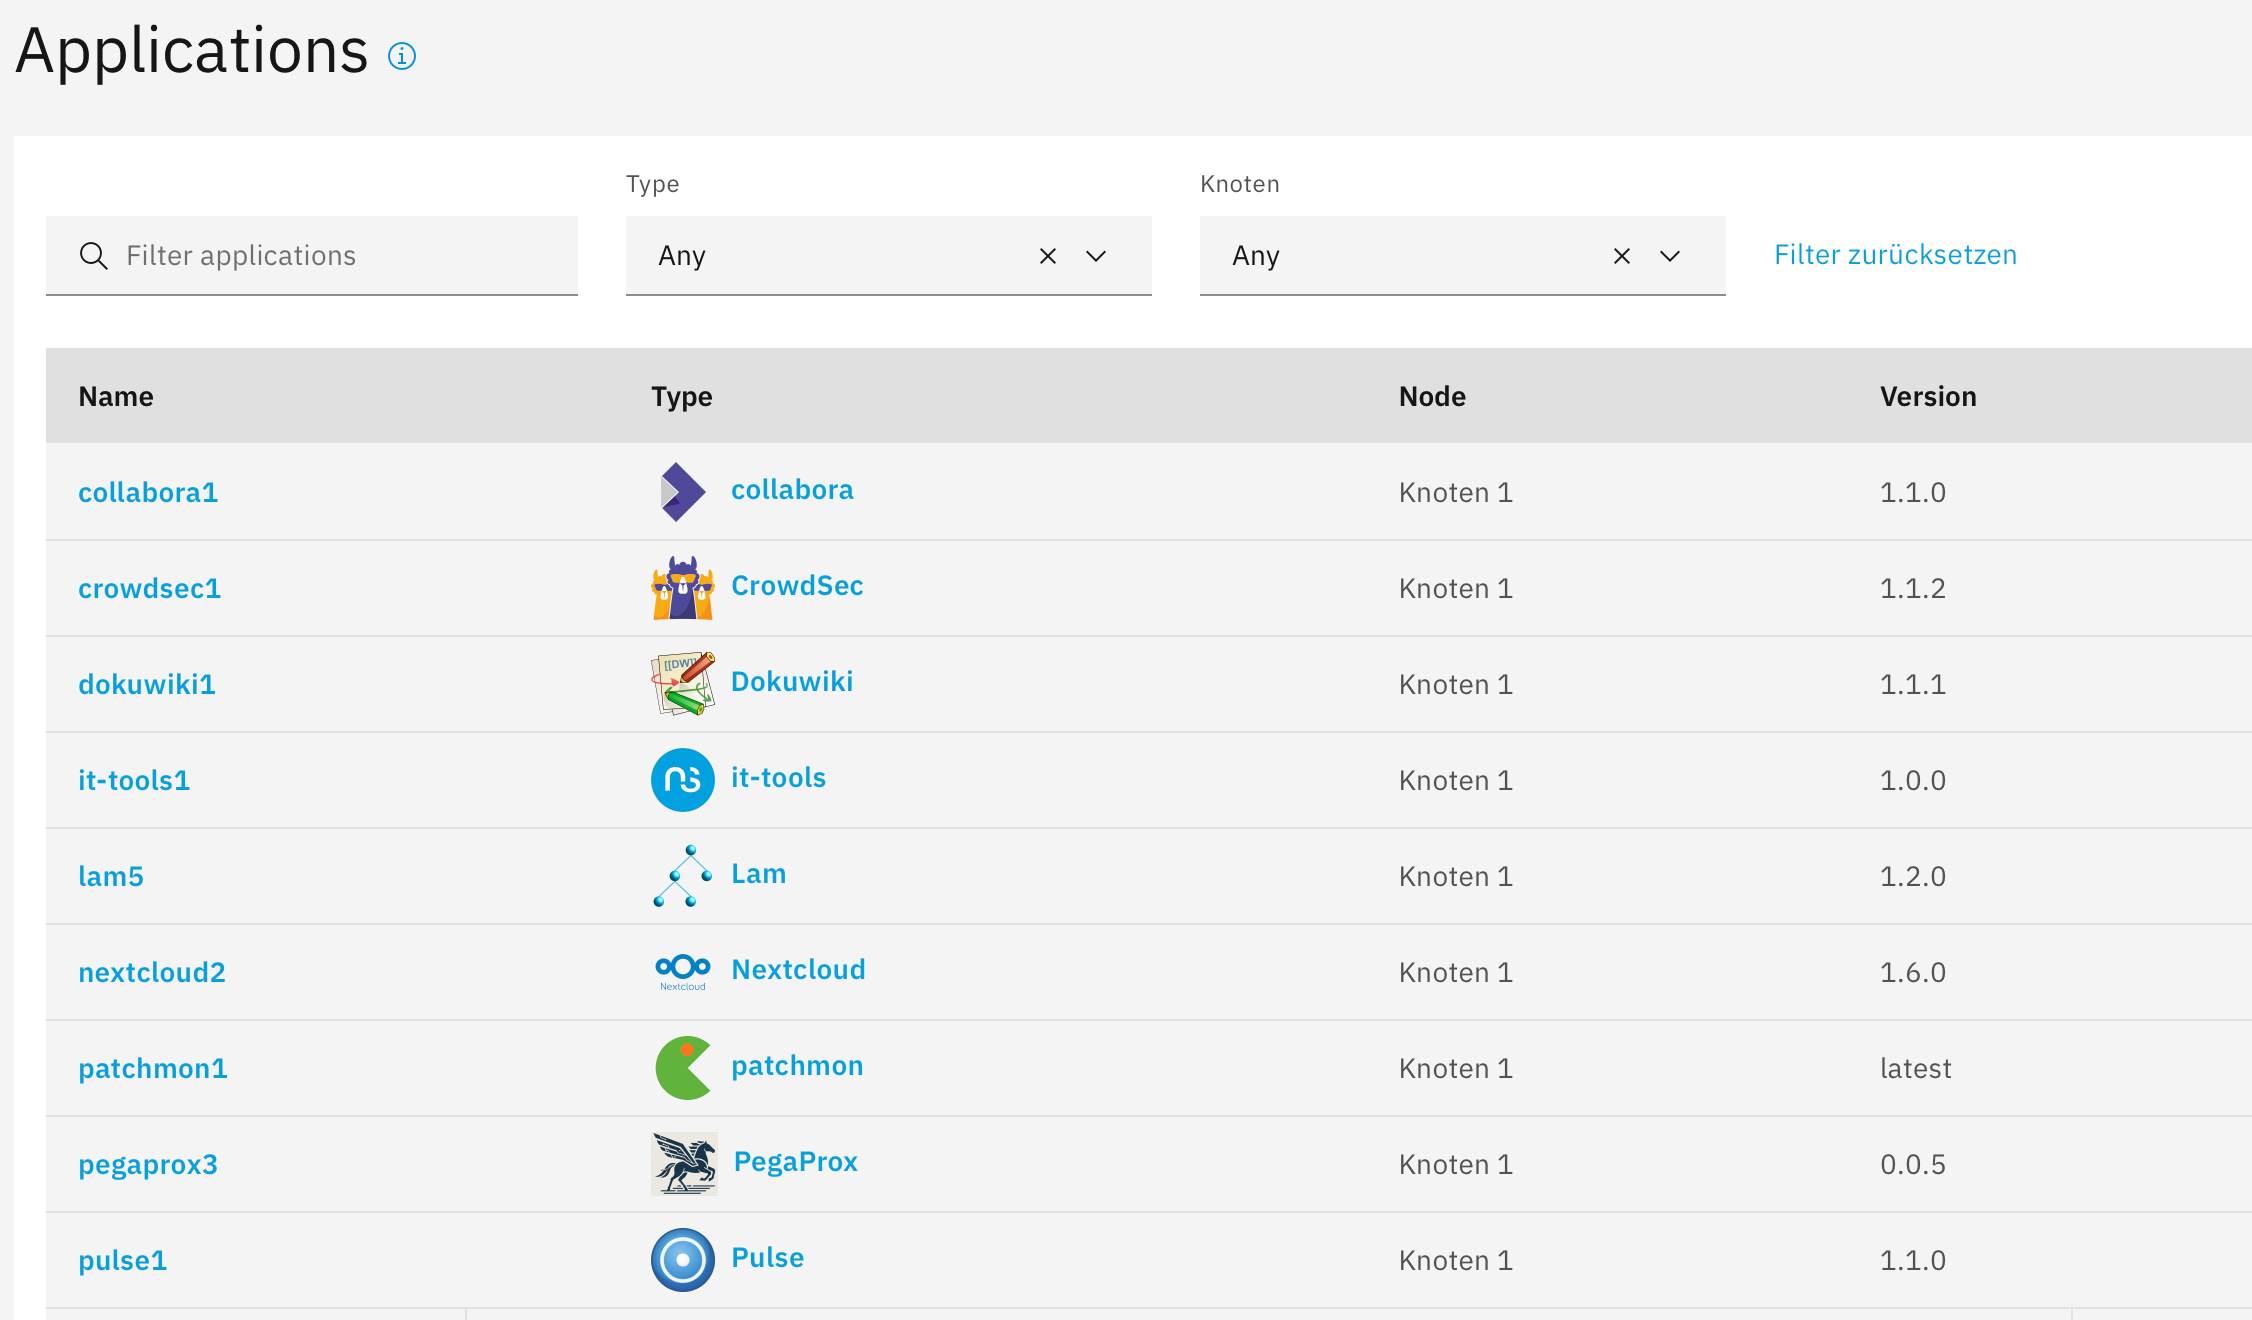The width and height of the screenshot is (2252, 1320).
Task: Clear the Type filter selection
Action: point(1047,256)
